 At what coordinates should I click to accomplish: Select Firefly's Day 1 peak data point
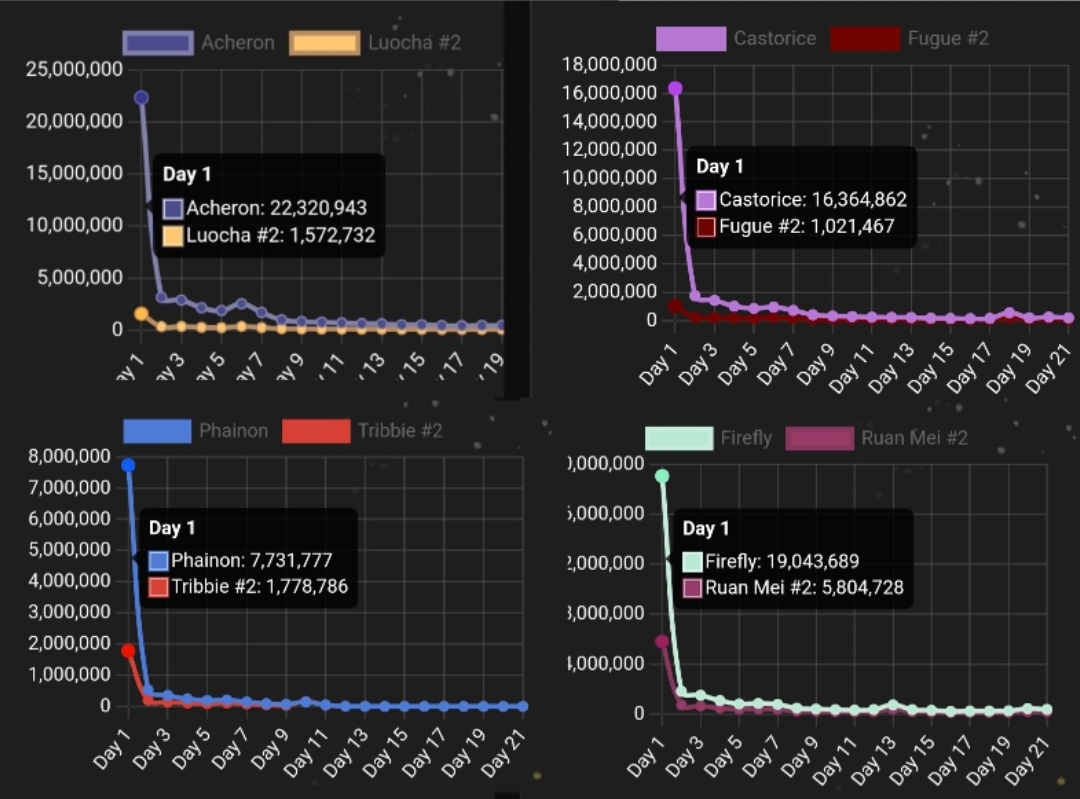click(662, 476)
